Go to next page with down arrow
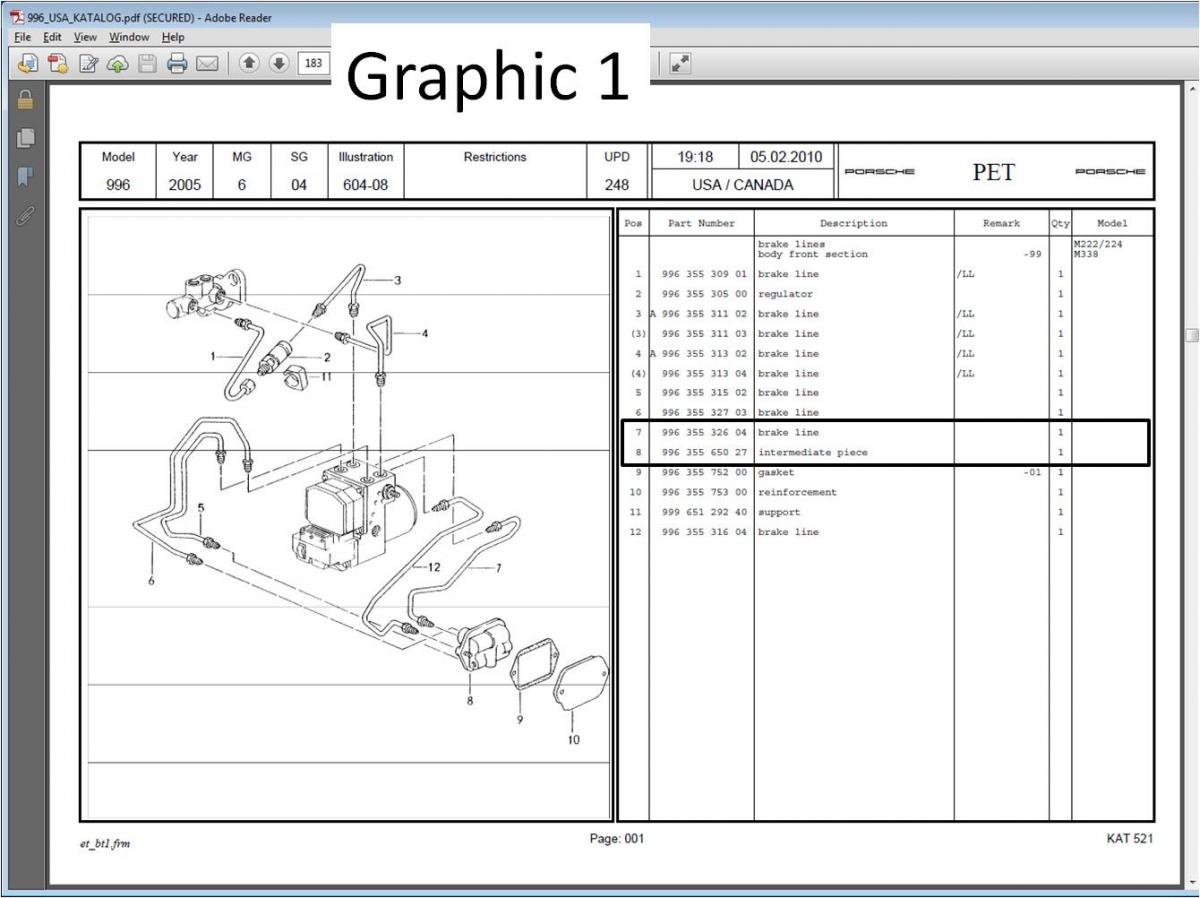 pos(279,64)
